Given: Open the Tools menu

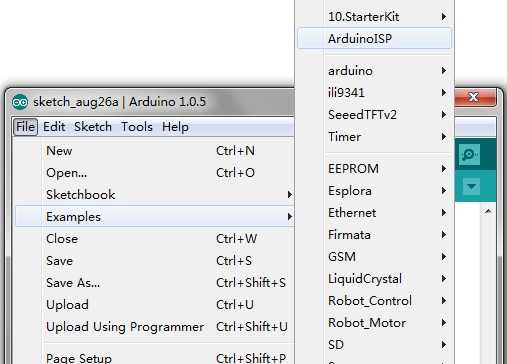Looking at the screenshot, I should click(137, 127).
